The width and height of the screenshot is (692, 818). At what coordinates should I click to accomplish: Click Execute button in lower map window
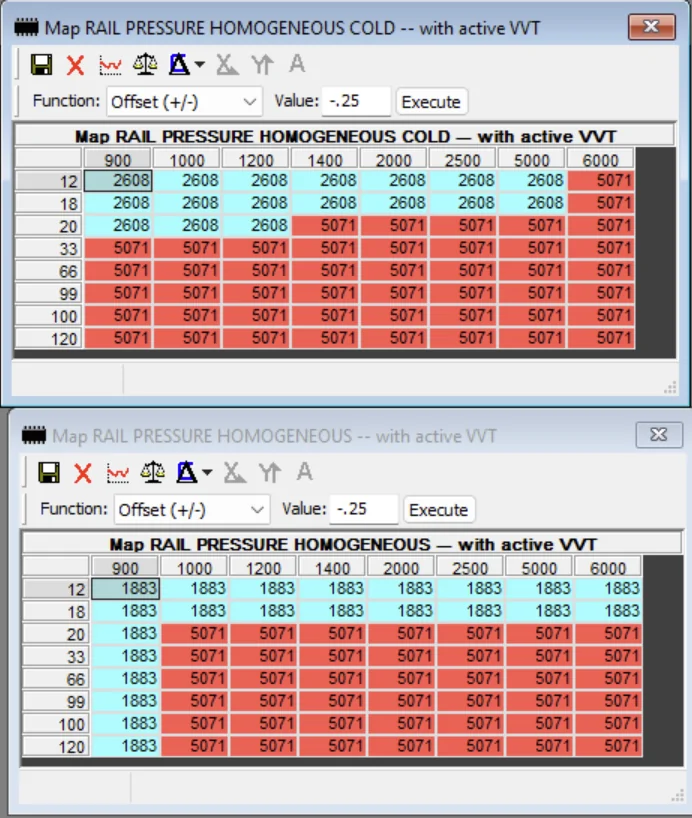pyautogui.click(x=438, y=509)
